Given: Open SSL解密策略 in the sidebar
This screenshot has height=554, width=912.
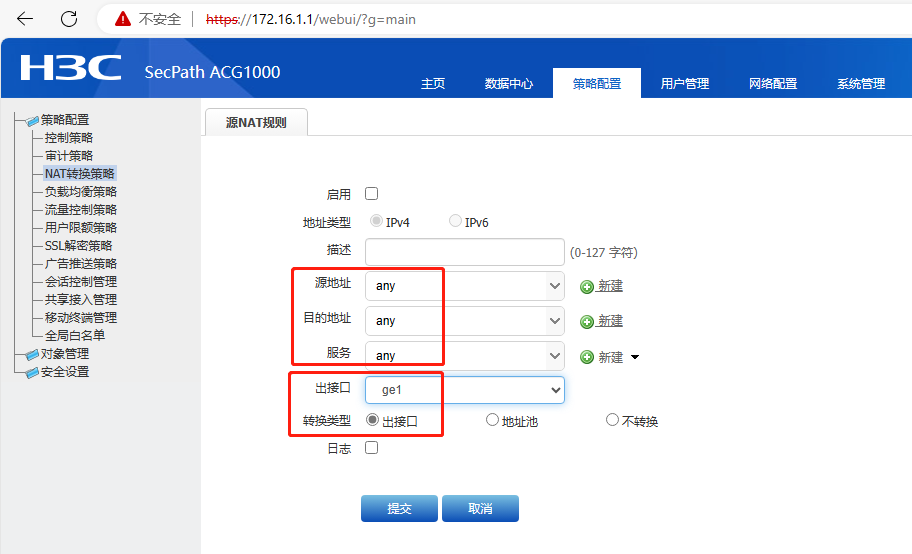Looking at the screenshot, I should click(x=79, y=246).
